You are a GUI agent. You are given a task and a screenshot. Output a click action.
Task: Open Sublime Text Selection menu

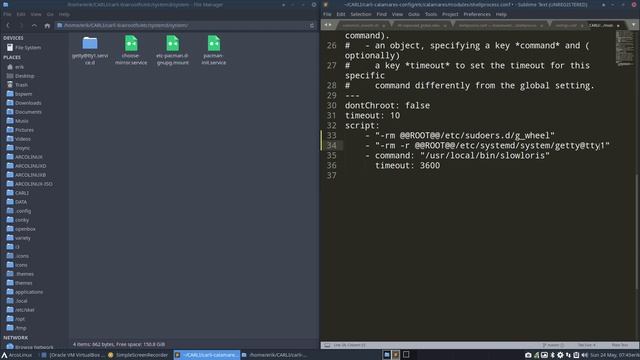(x=361, y=14)
